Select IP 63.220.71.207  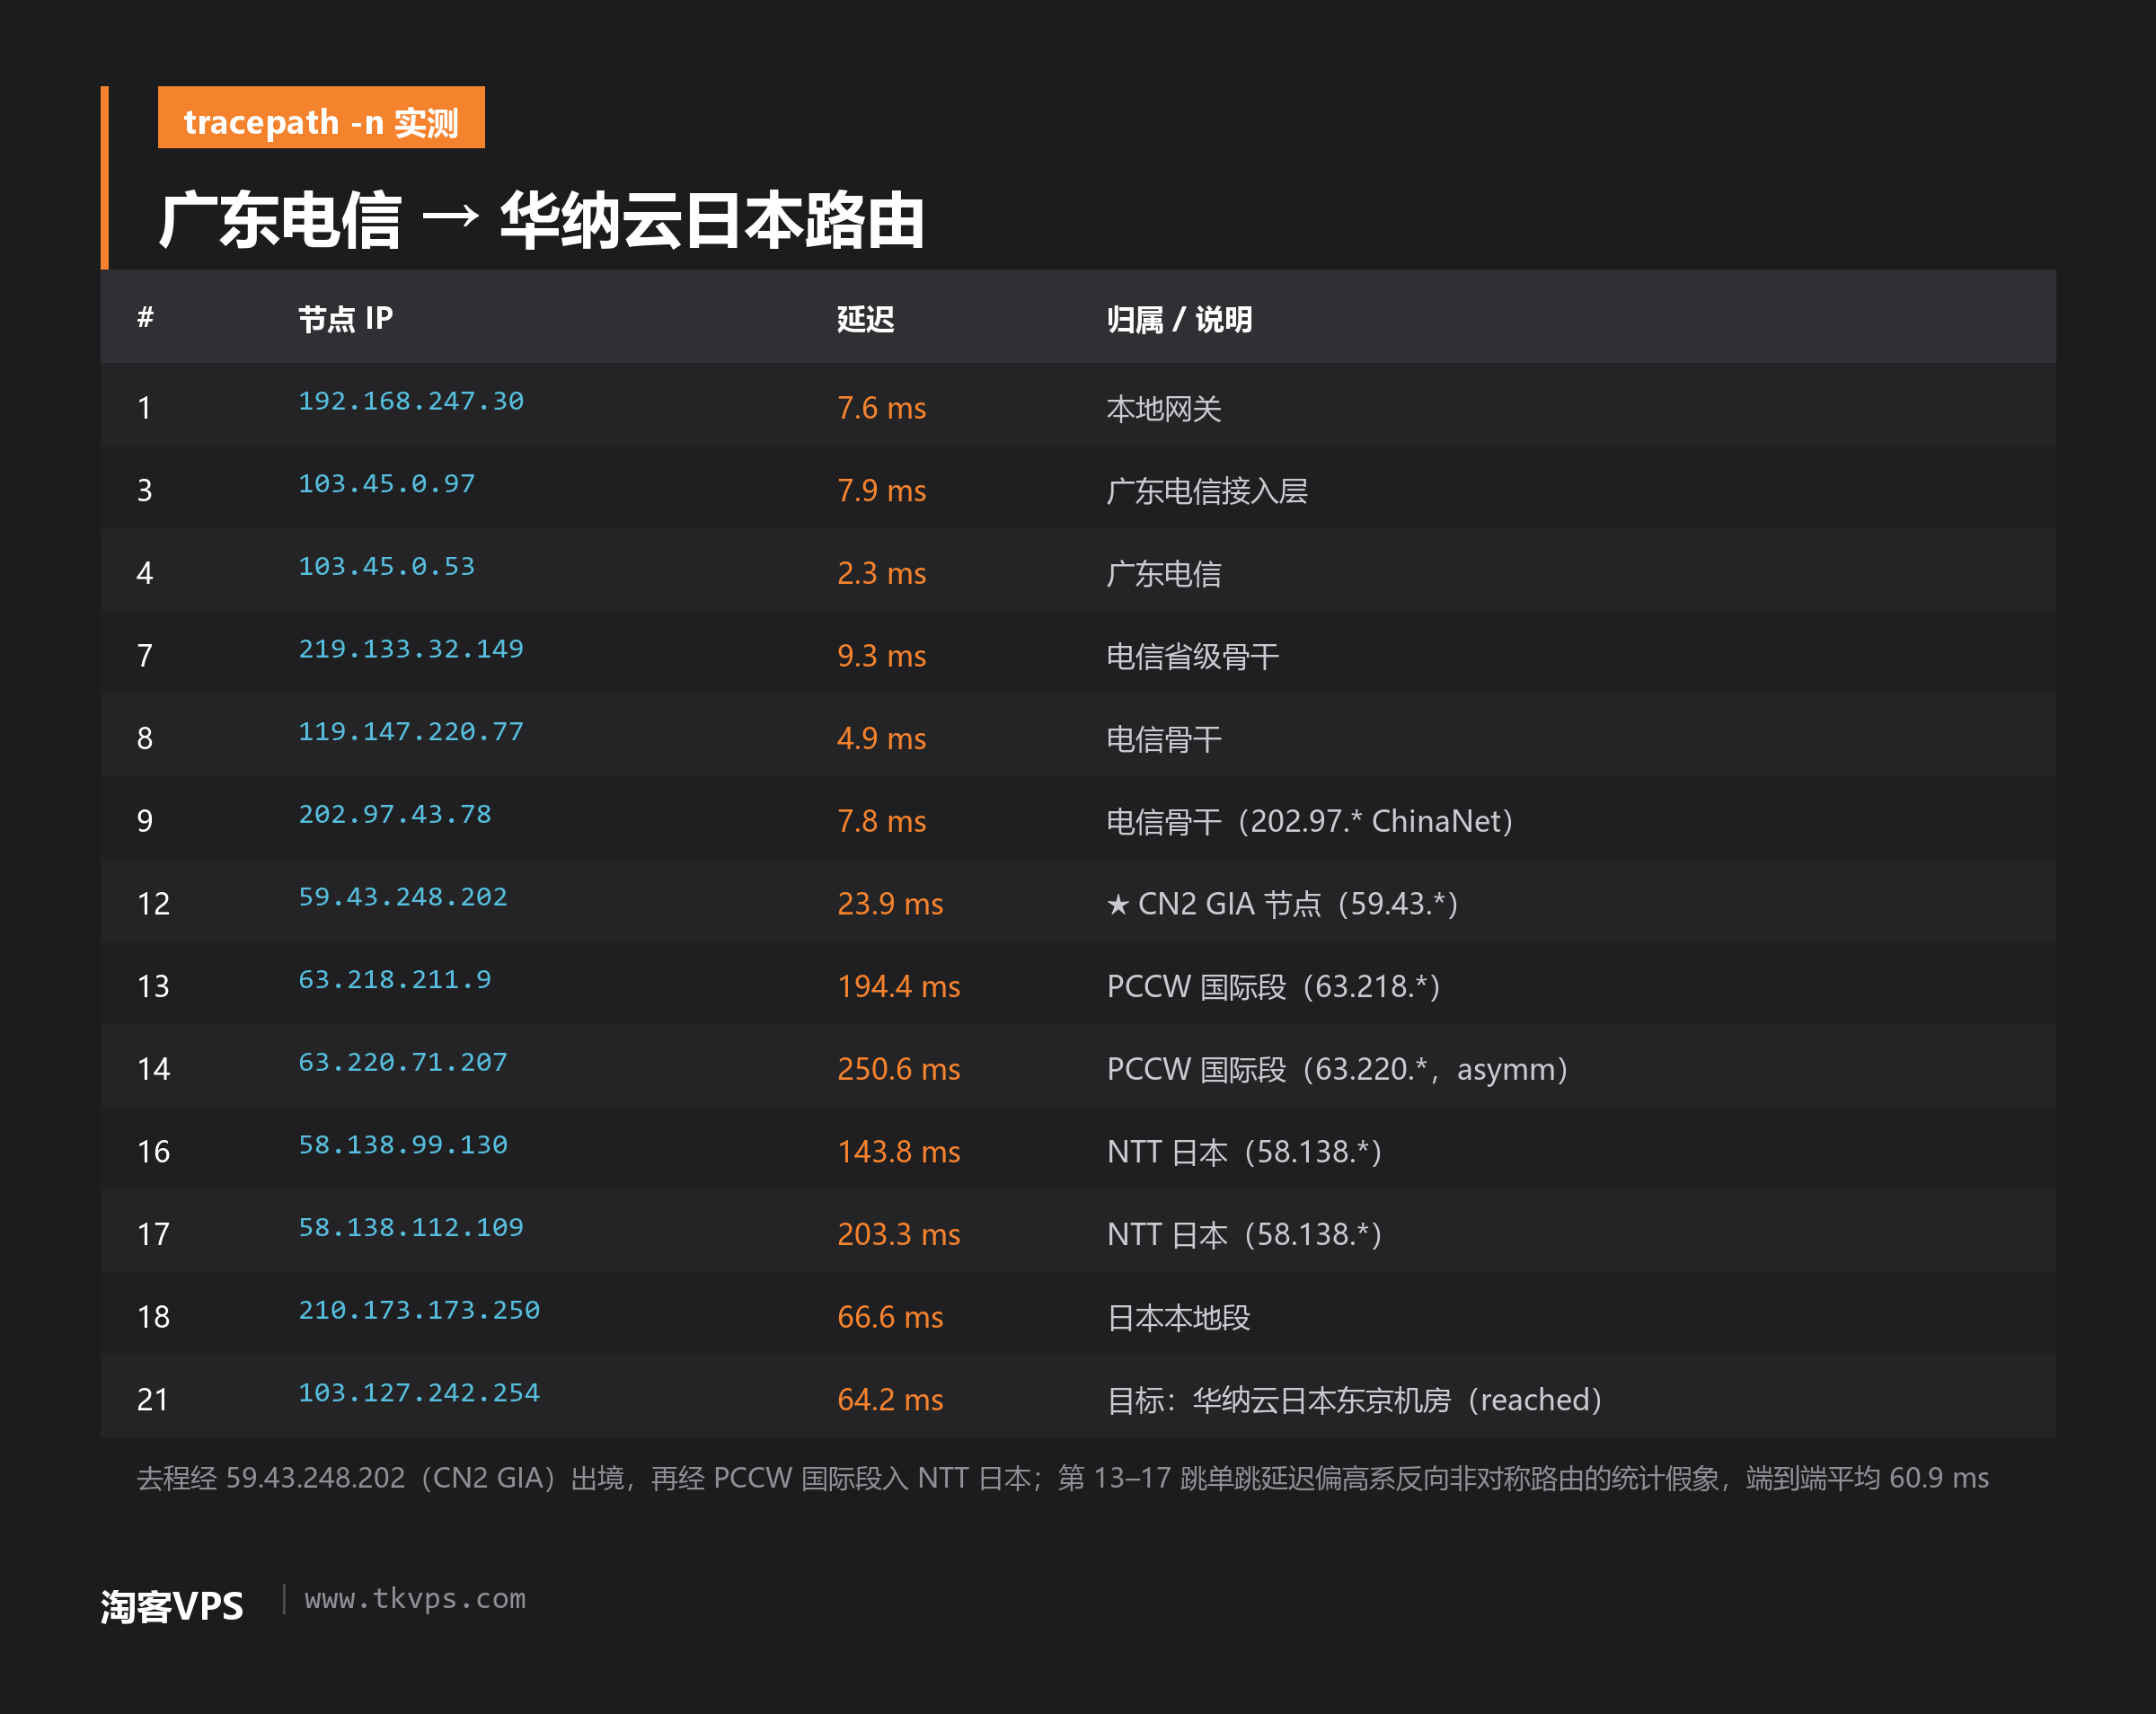(x=403, y=1062)
